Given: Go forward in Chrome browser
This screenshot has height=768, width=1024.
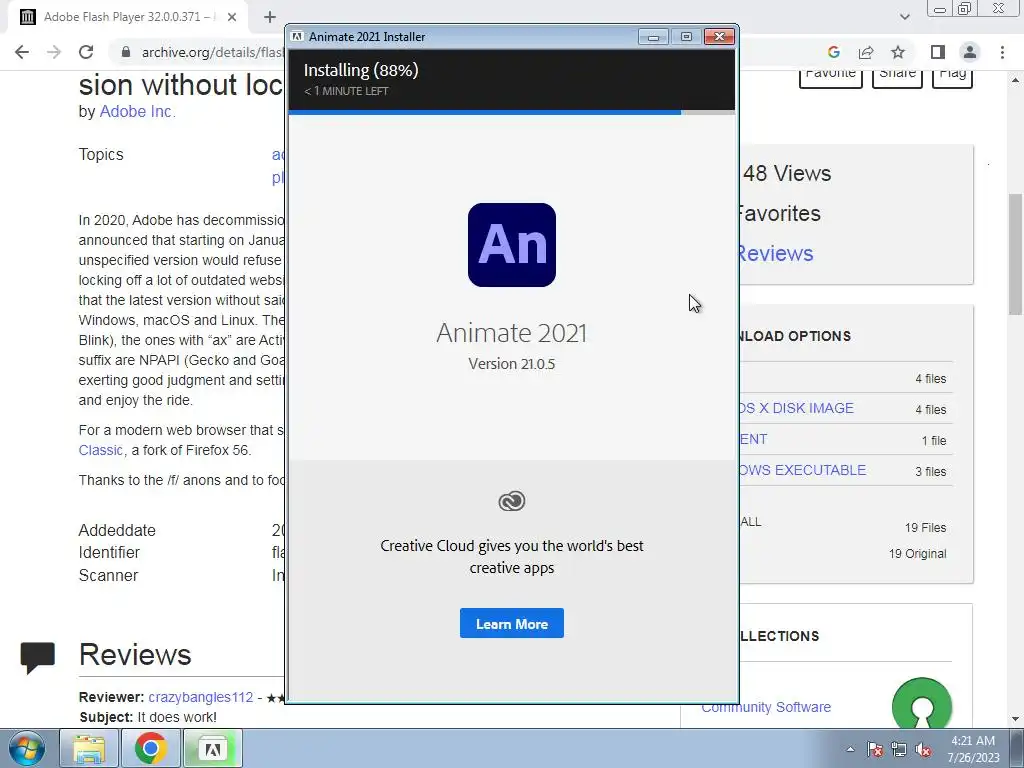Looking at the screenshot, I should click(54, 52).
